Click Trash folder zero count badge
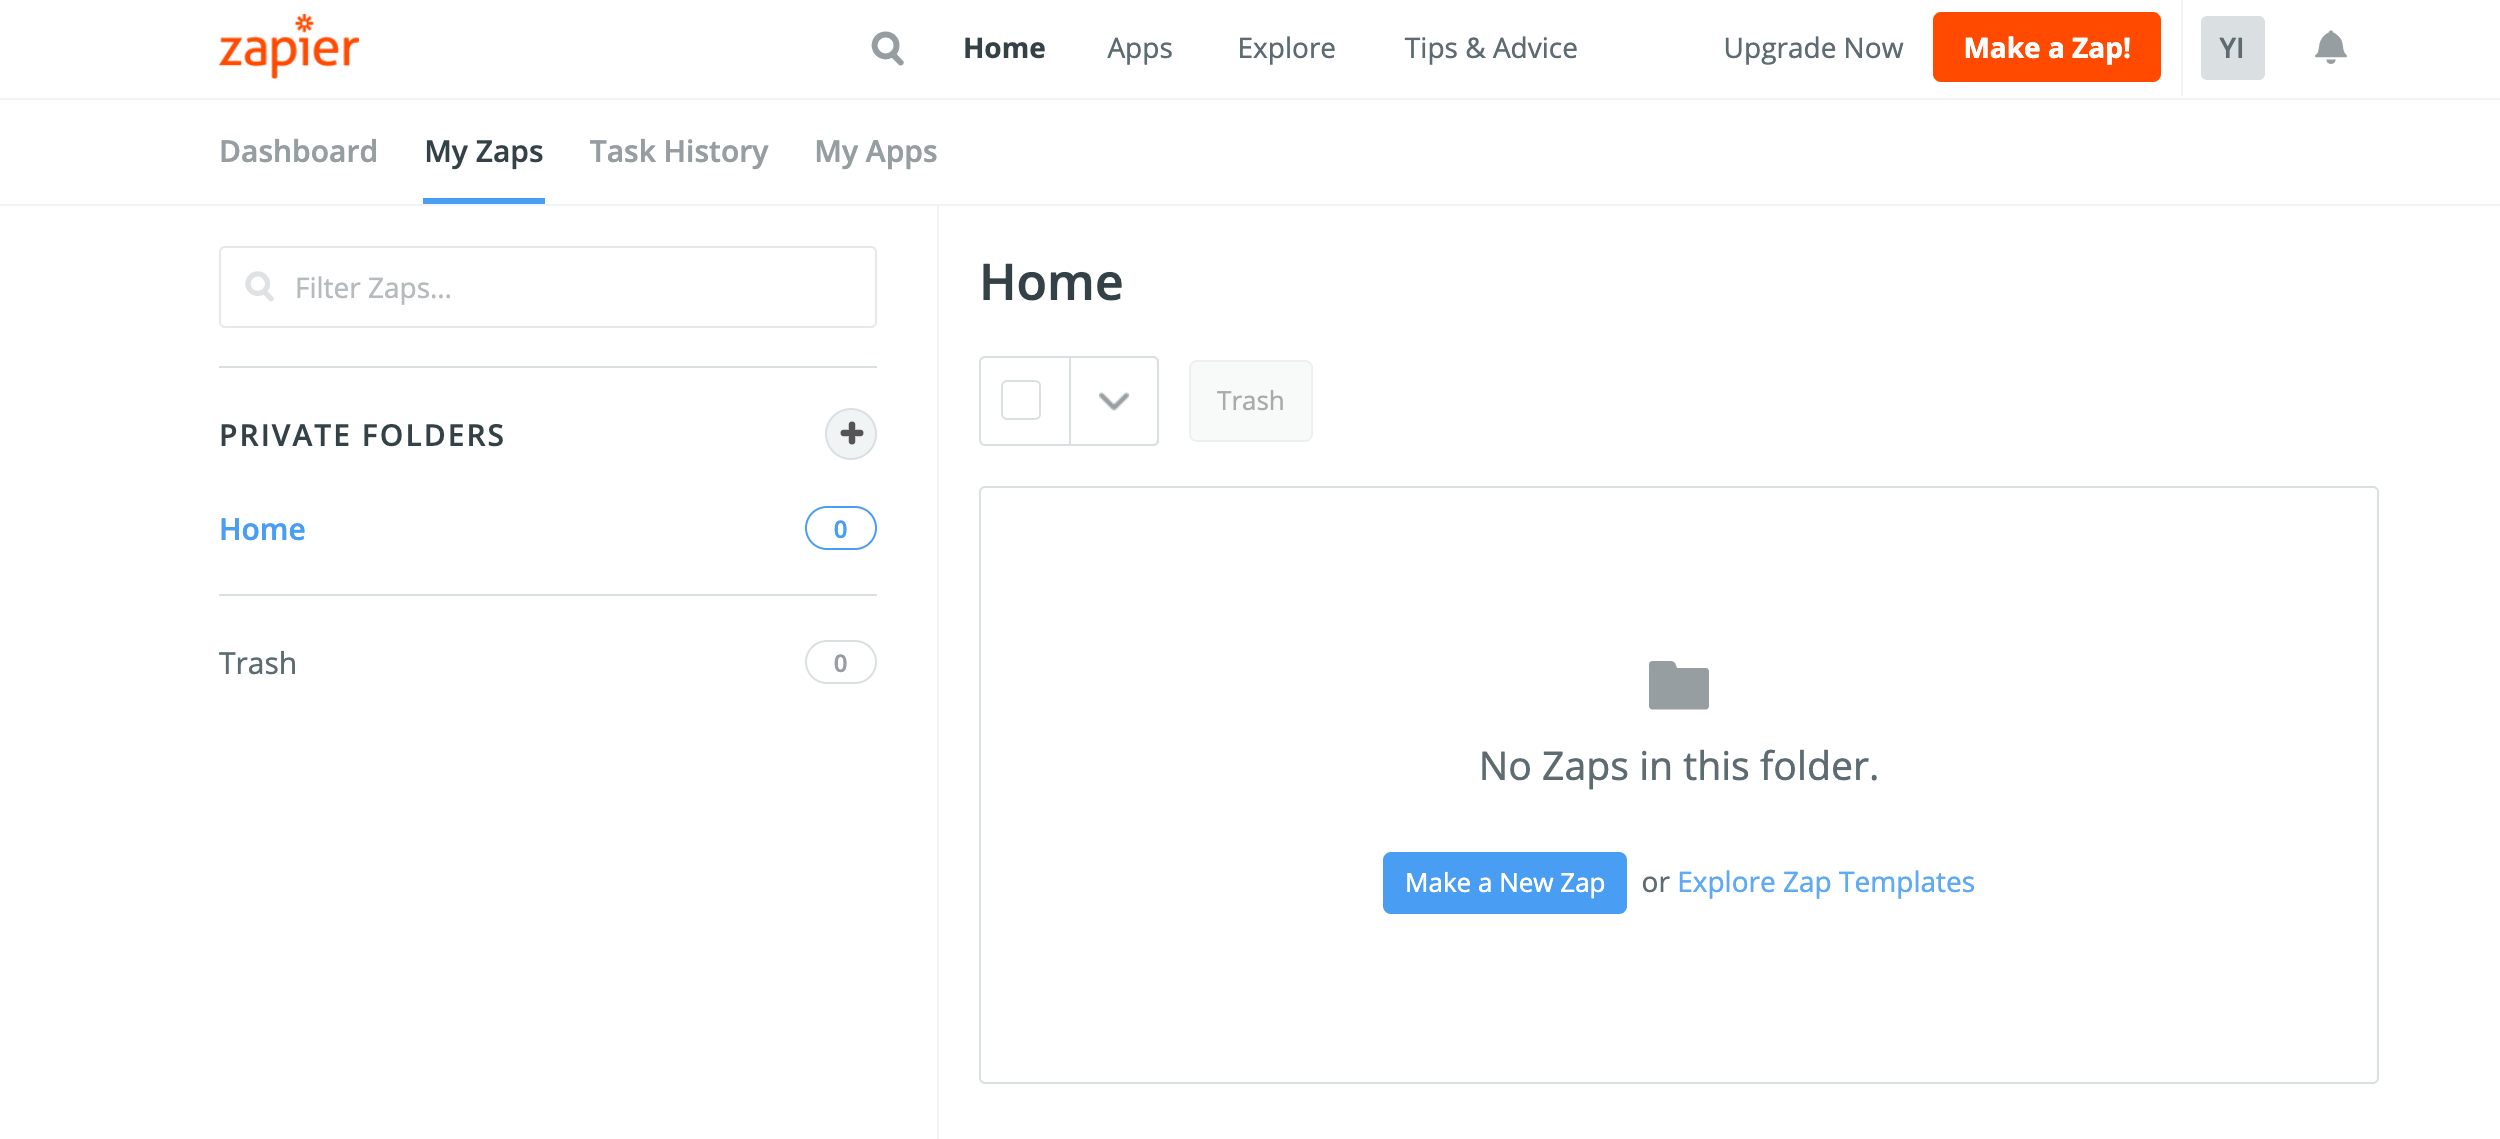Viewport: 2500px width, 1139px height. [x=840, y=663]
